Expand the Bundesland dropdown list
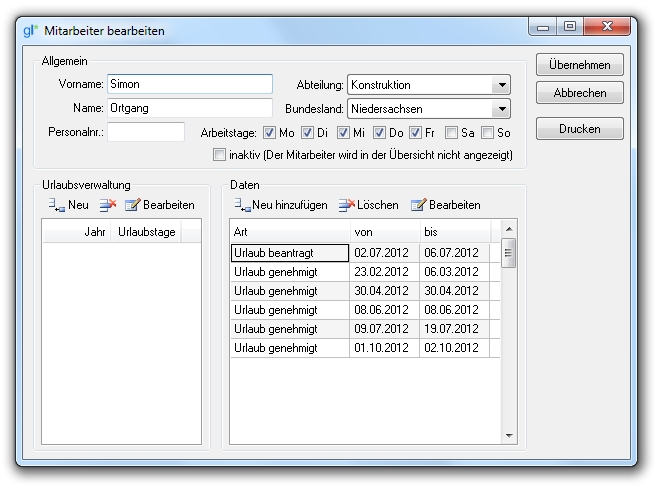This screenshot has width=656, height=488. pyautogui.click(x=501, y=109)
